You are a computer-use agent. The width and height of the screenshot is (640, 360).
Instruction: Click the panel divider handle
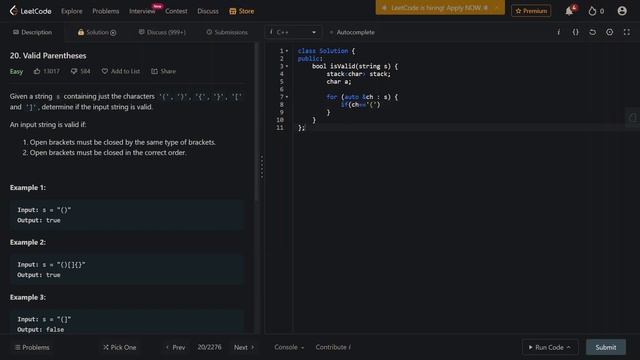(x=262, y=167)
